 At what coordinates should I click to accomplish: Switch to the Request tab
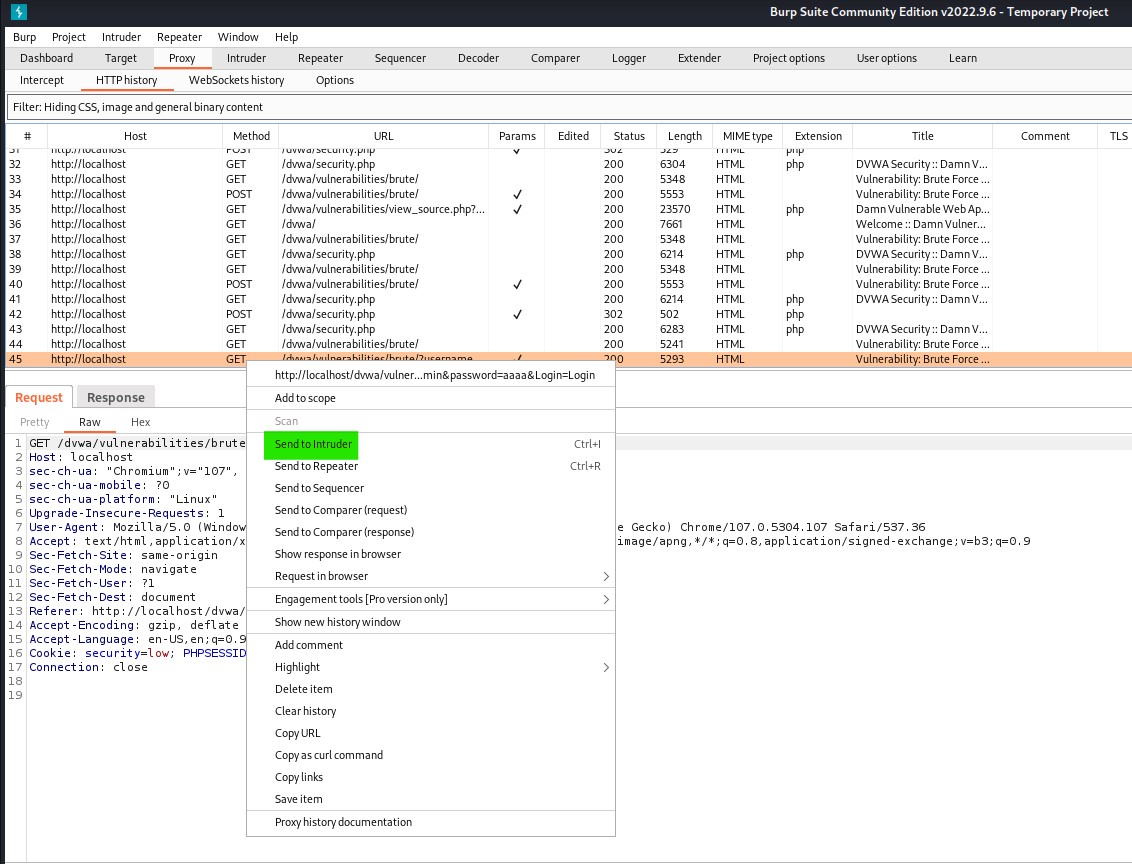(39, 397)
